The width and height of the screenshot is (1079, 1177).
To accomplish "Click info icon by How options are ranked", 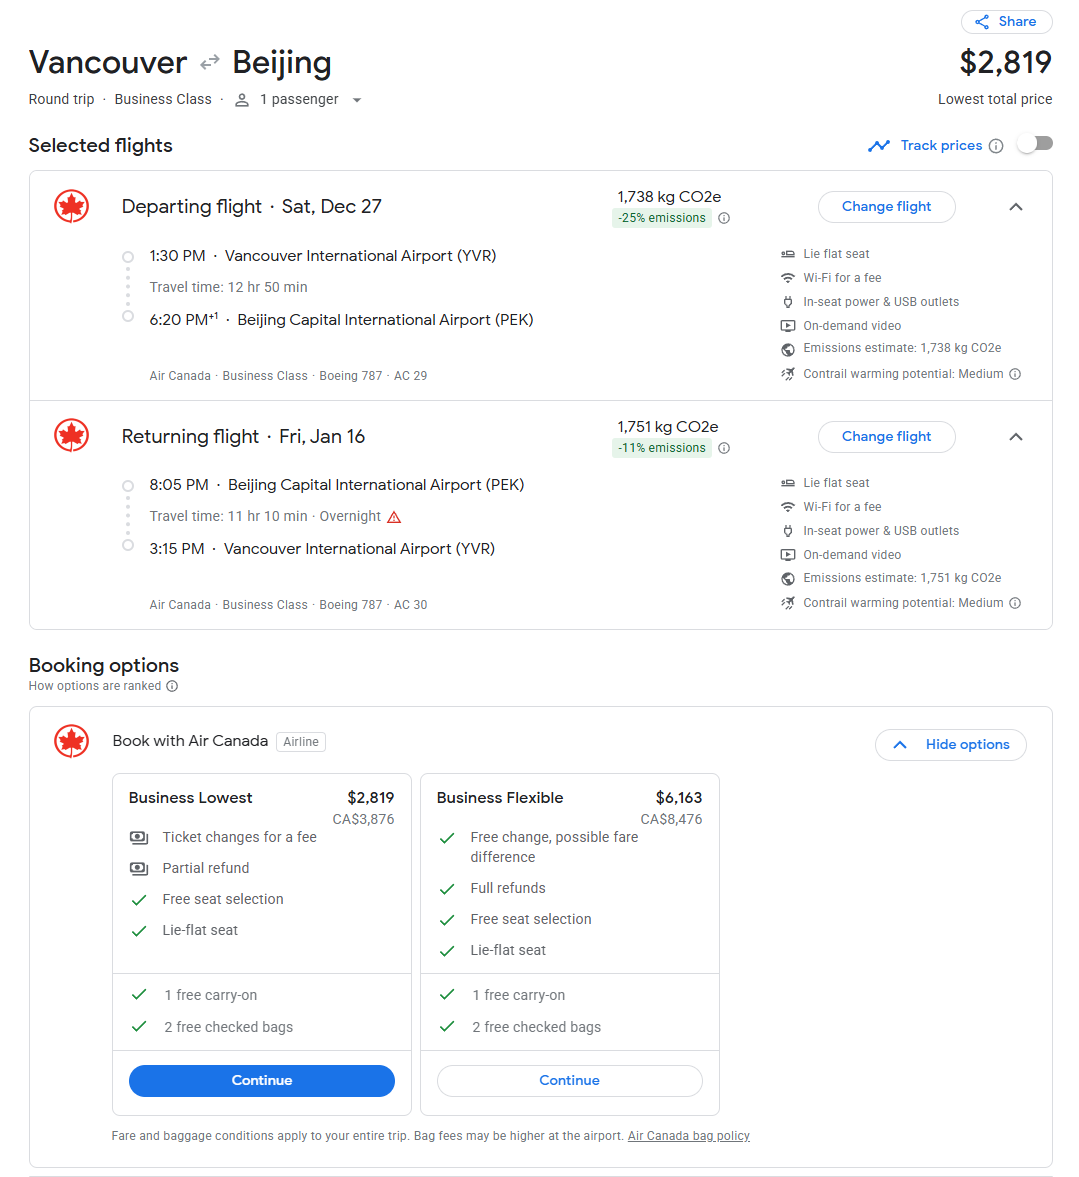I will coord(172,686).
